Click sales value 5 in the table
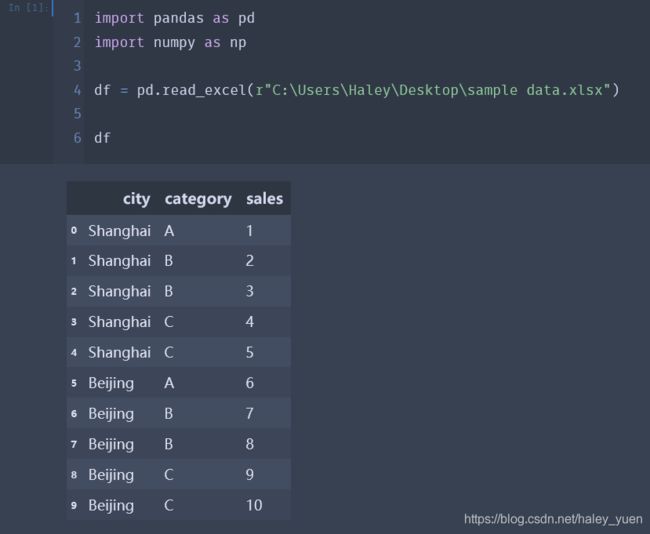Image resolution: width=650 pixels, height=534 pixels. [x=250, y=352]
